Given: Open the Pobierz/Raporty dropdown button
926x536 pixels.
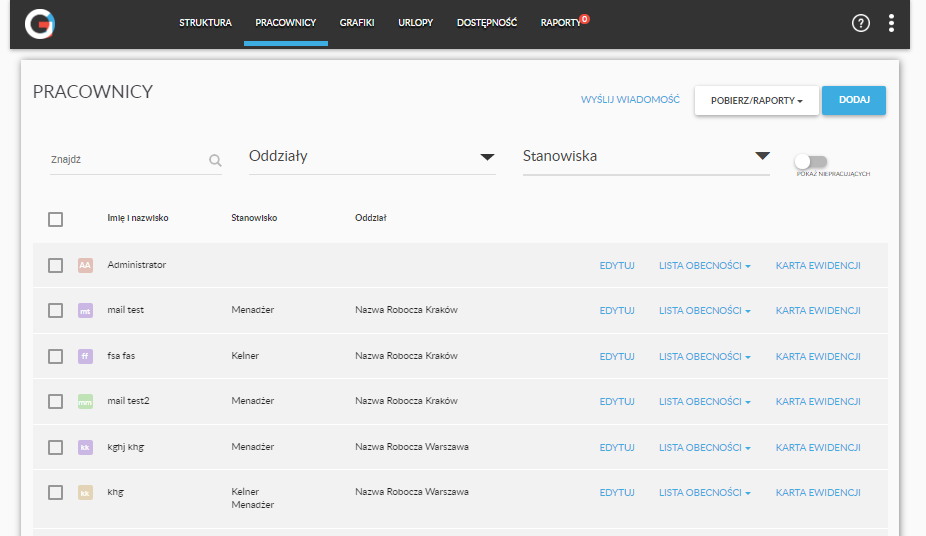Looking at the screenshot, I should point(757,100).
